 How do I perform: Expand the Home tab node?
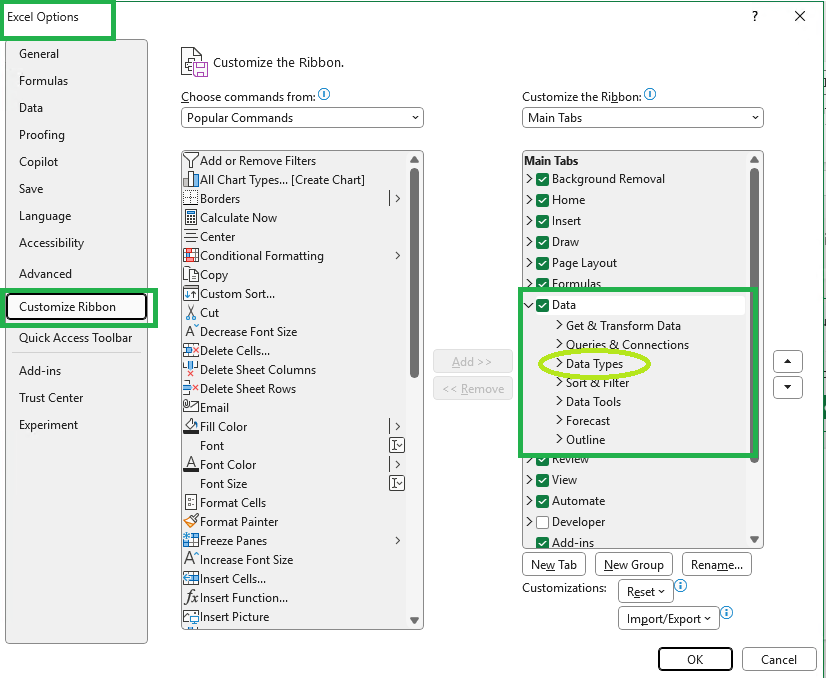point(529,199)
